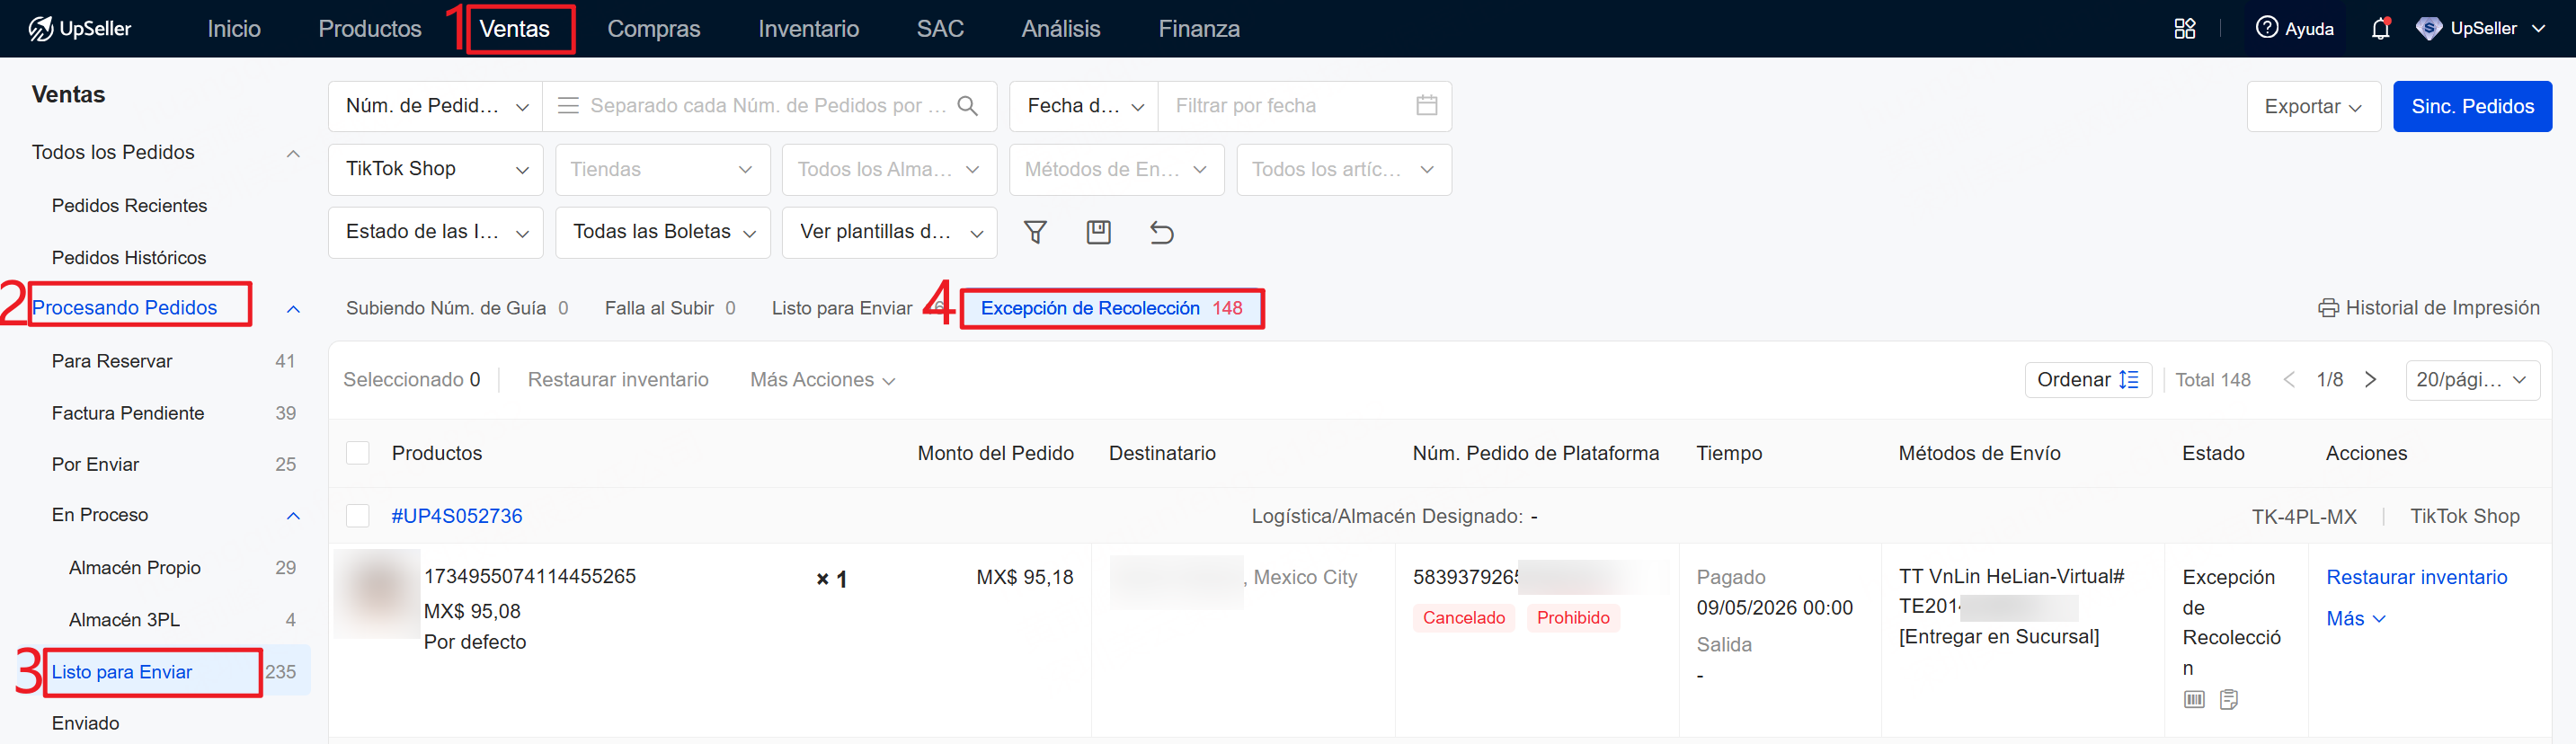The width and height of the screenshot is (2576, 744).
Task: Open Todos los Almacenes dropdown
Action: (x=889, y=169)
